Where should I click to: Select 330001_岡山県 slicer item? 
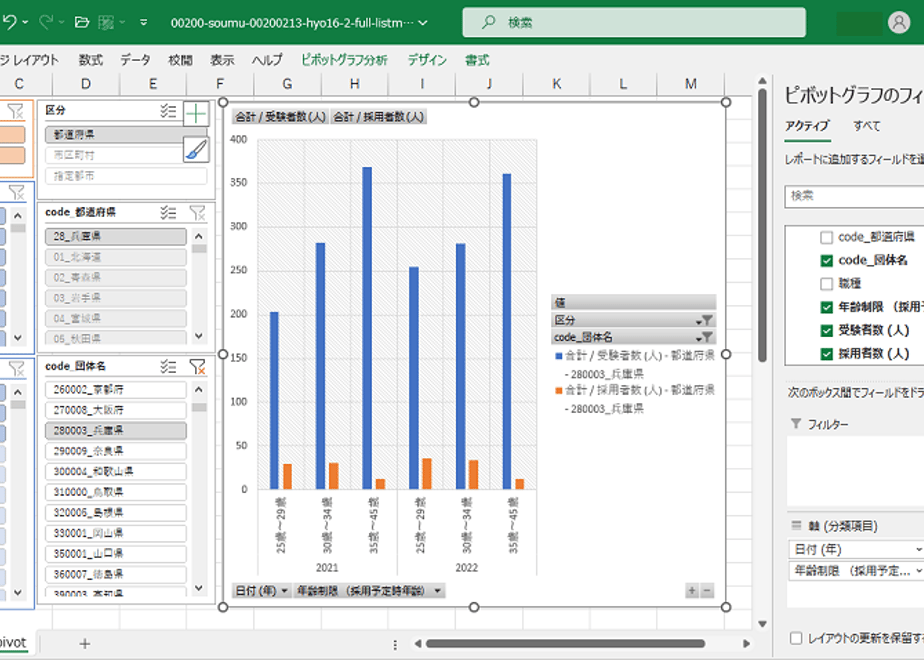click(x=116, y=533)
